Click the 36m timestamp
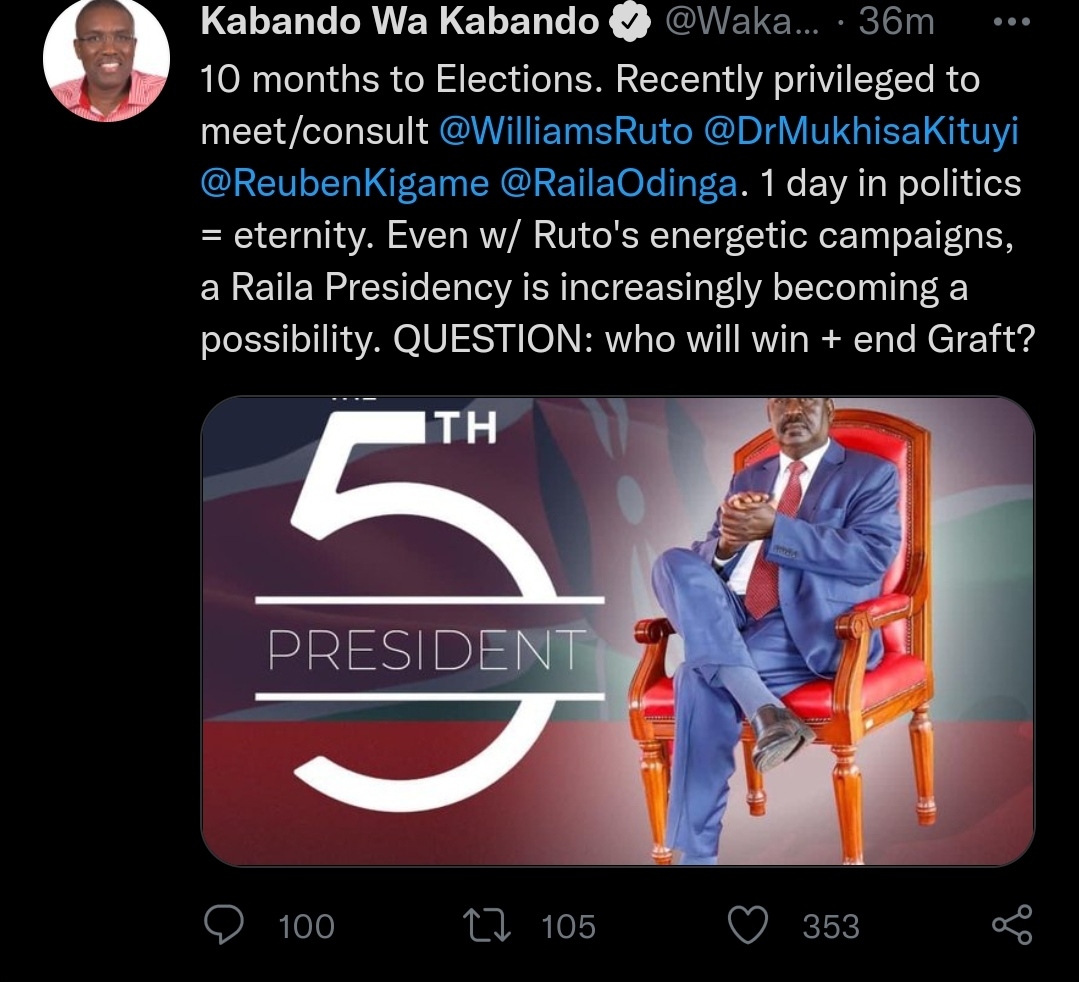 tap(896, 22)
